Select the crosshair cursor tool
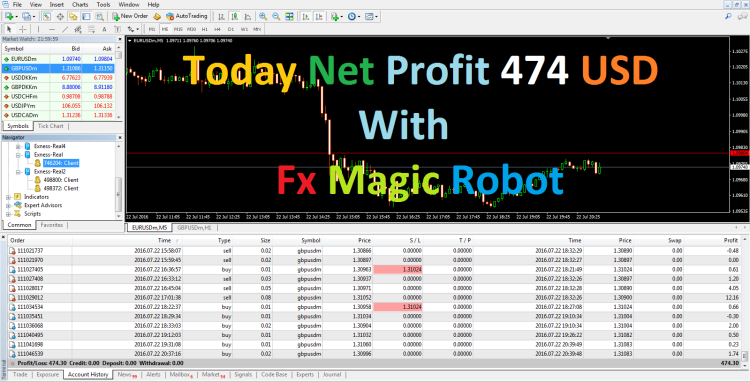Viewport: 750px width, 382px height. [x=22, y=29]
